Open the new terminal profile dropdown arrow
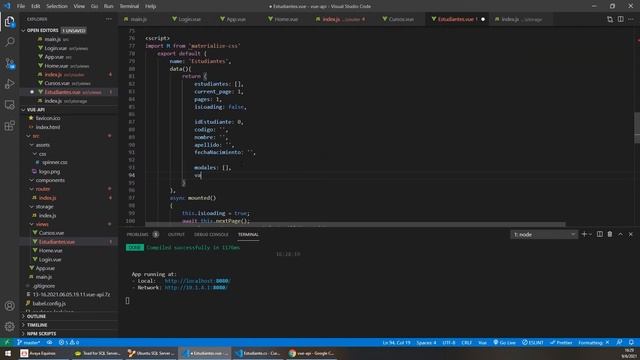The image size is (640, 360). [x=590, y=234]
